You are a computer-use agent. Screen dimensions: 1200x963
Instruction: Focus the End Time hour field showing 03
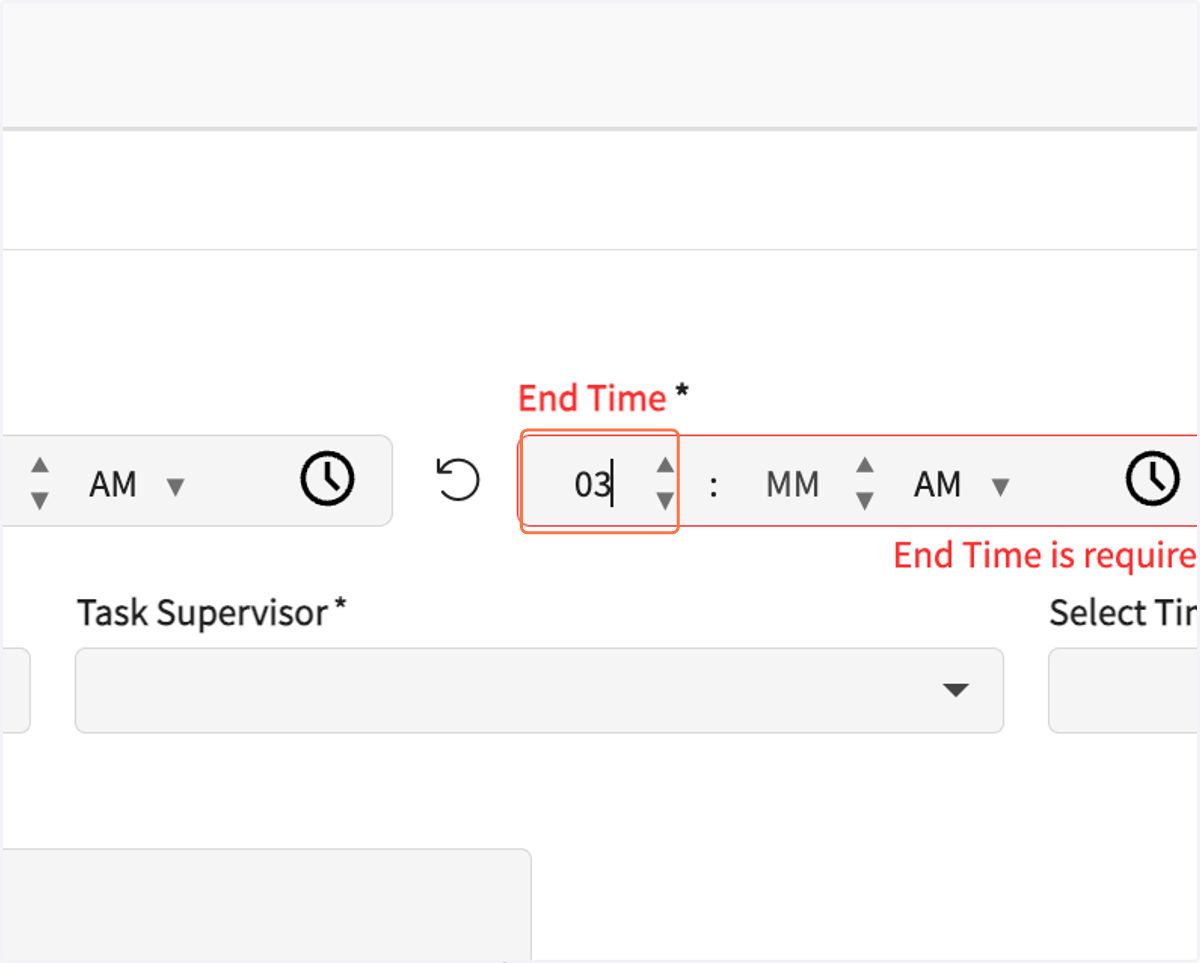pyautogui.click(x=591, y=485)
